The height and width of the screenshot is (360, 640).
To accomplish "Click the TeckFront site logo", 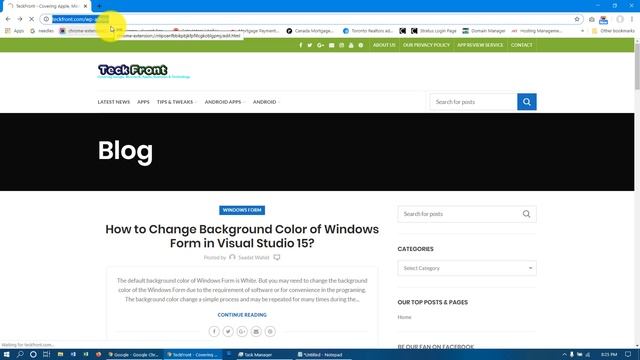I will [143, 71].
